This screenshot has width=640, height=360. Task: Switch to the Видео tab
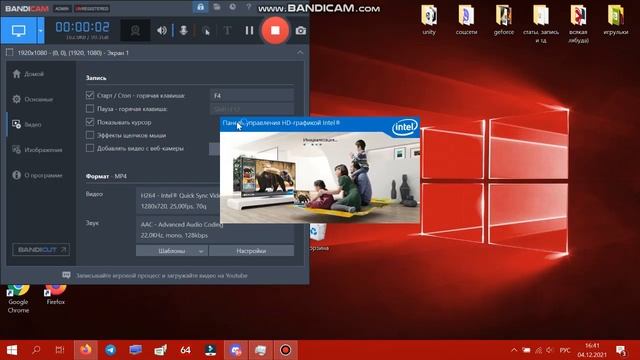27,124
